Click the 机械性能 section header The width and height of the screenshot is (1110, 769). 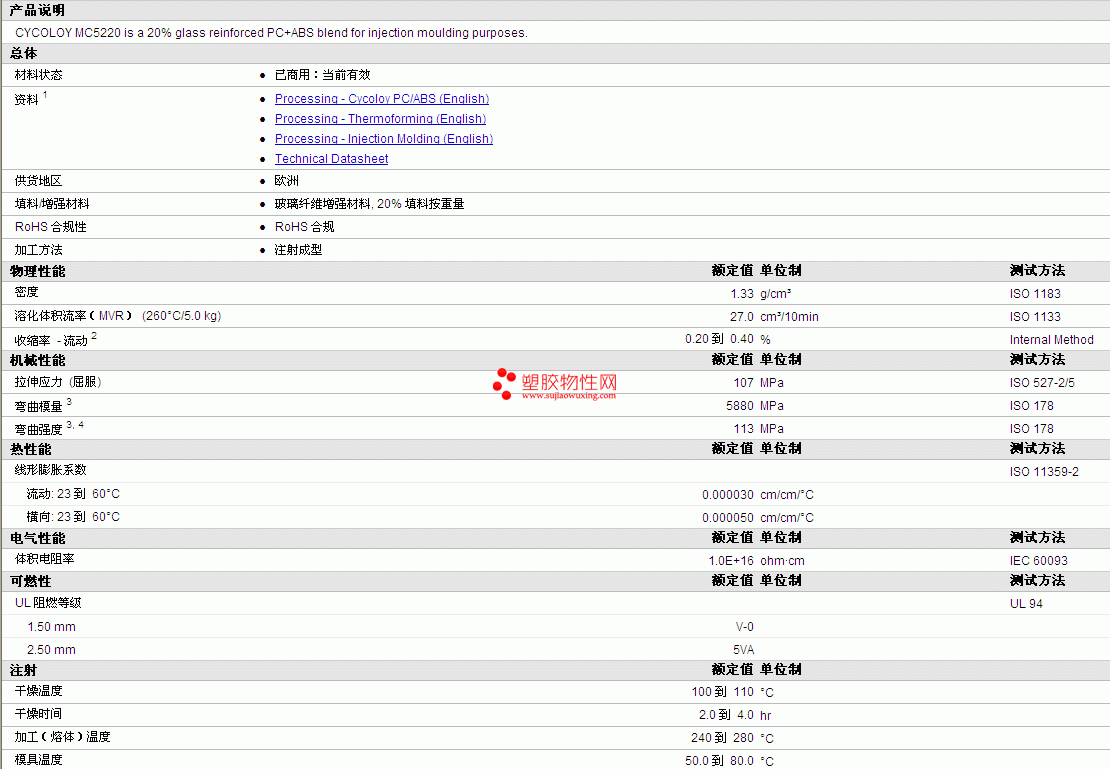coord(37,360)
